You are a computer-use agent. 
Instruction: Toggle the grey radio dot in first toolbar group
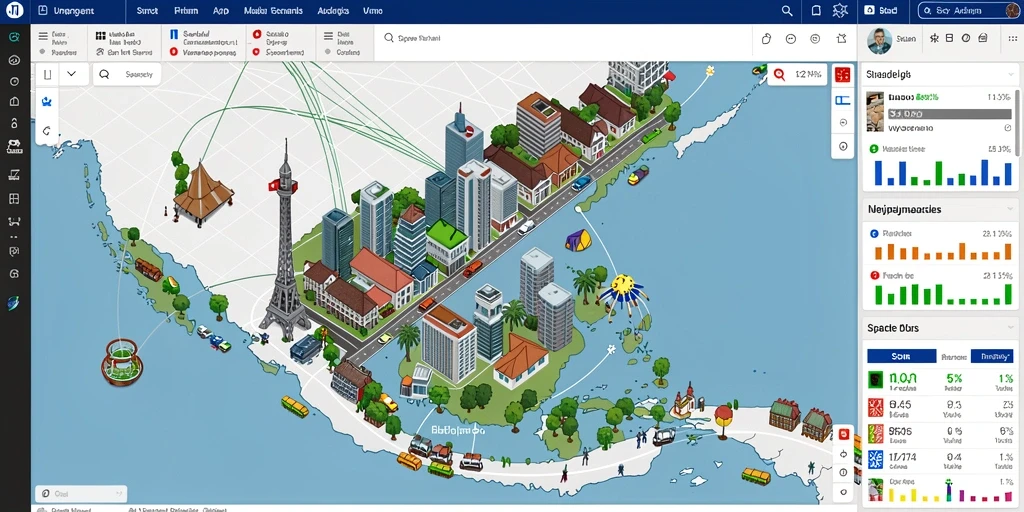point(42,52)
